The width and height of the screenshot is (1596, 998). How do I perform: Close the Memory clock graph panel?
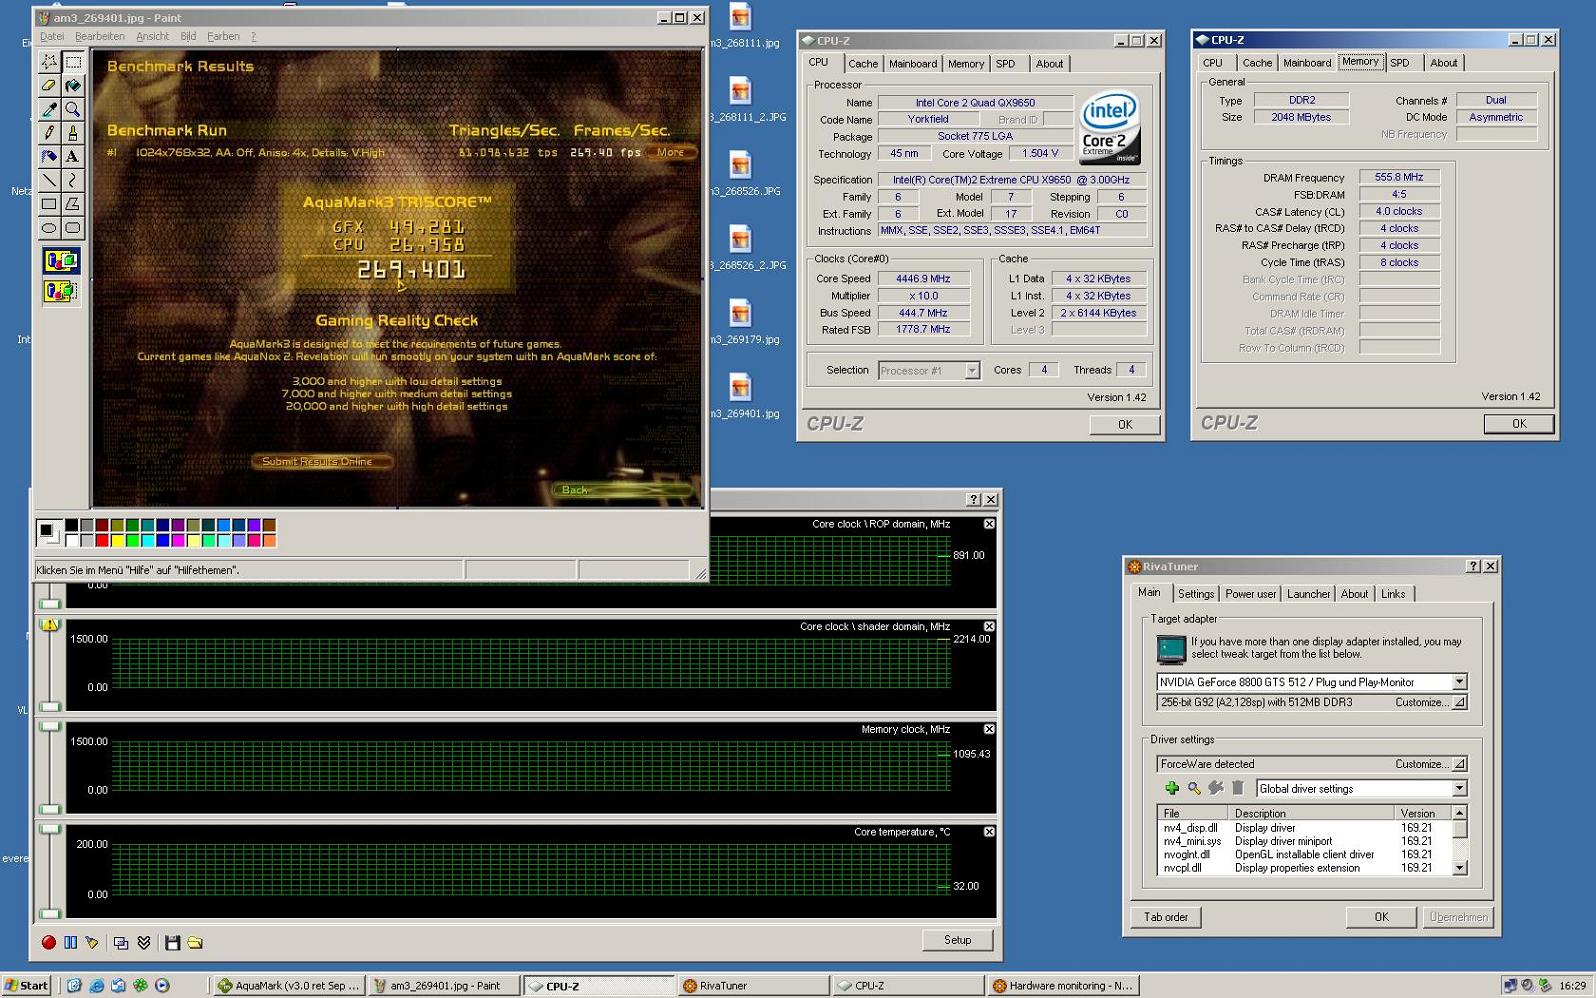pyautogui.click(x=989, y=729)
